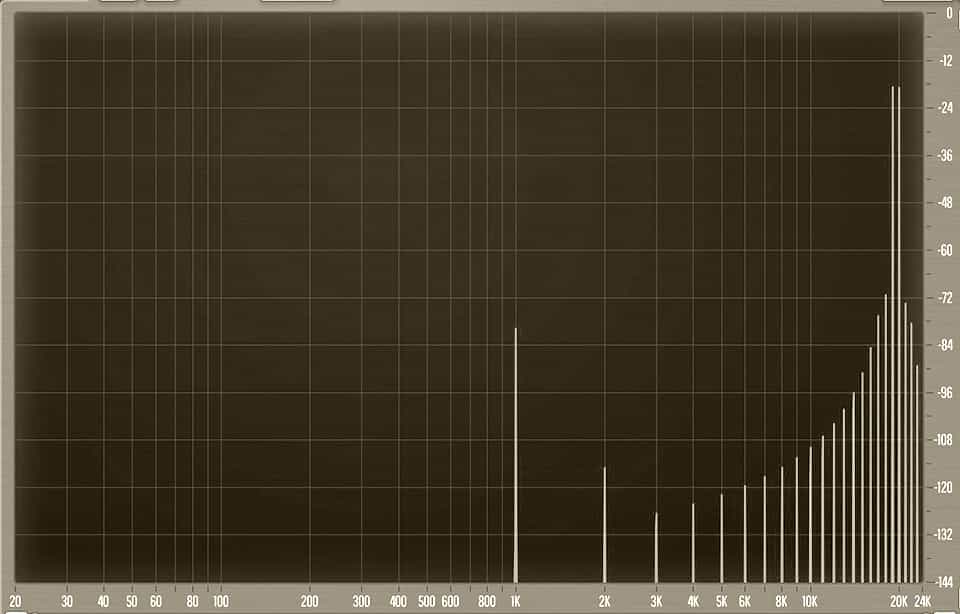Click the 3K frequency axis label

(656, 601)
